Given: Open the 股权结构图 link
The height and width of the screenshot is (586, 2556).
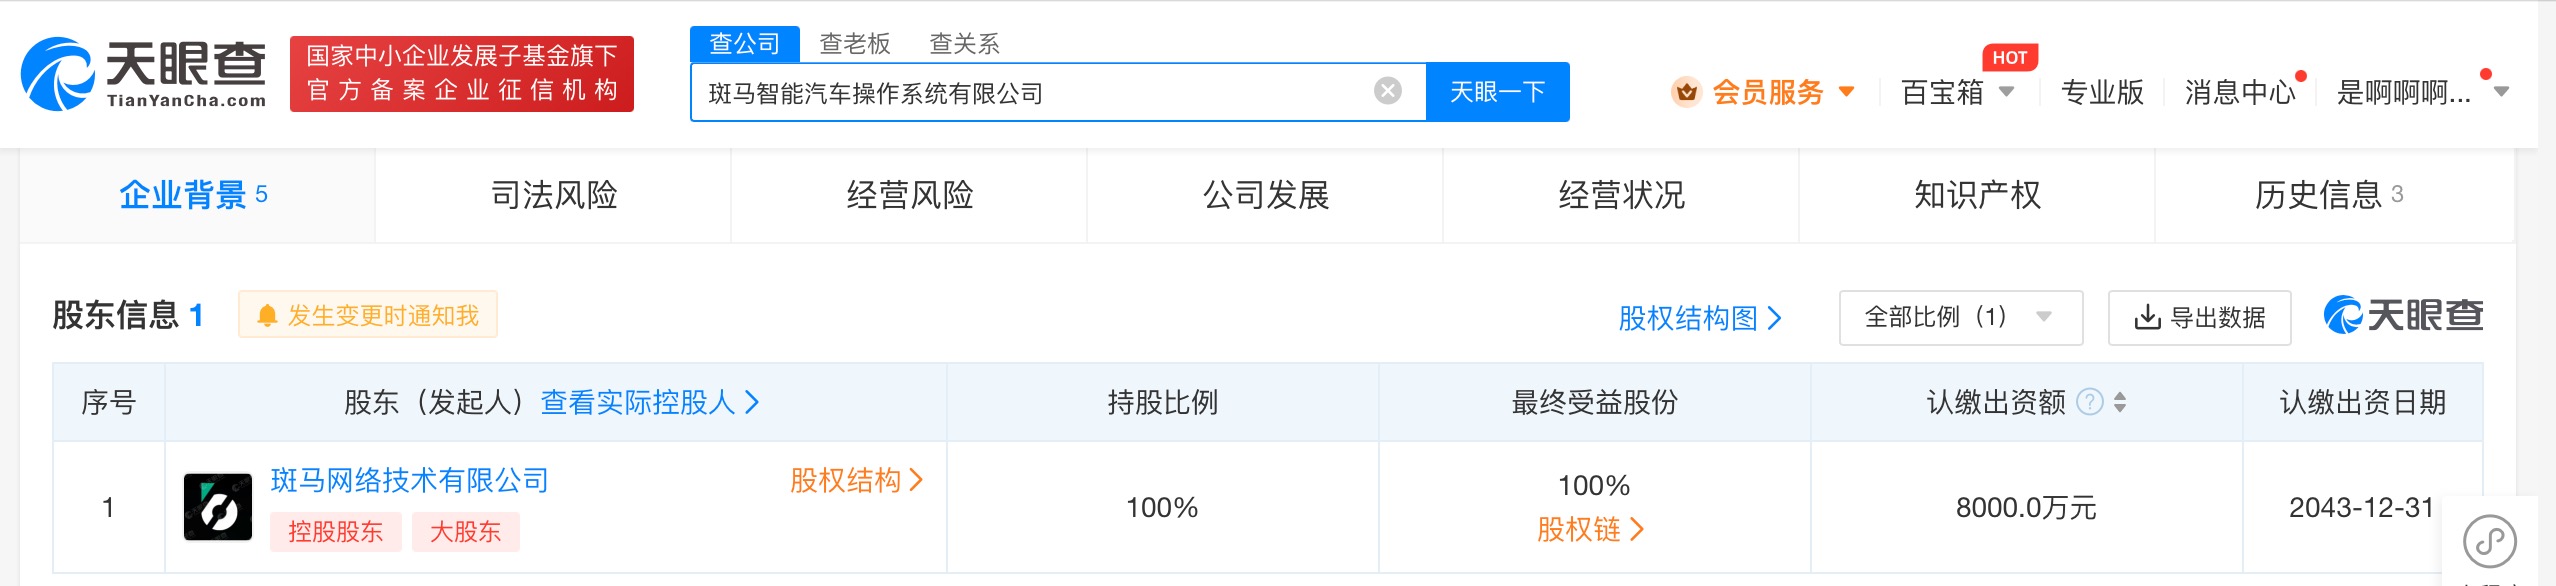Looking at the screenshot, I should (1699, 318).
